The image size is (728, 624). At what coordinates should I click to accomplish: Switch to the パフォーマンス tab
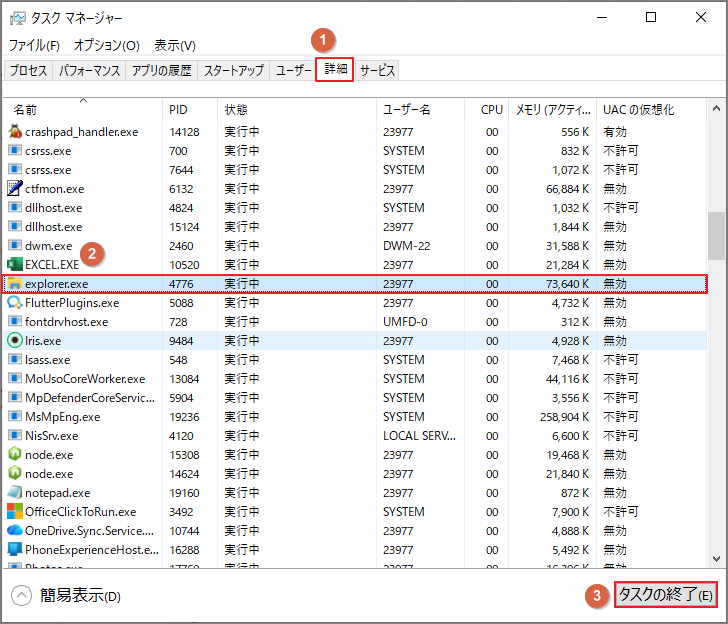tap(89, 71)
